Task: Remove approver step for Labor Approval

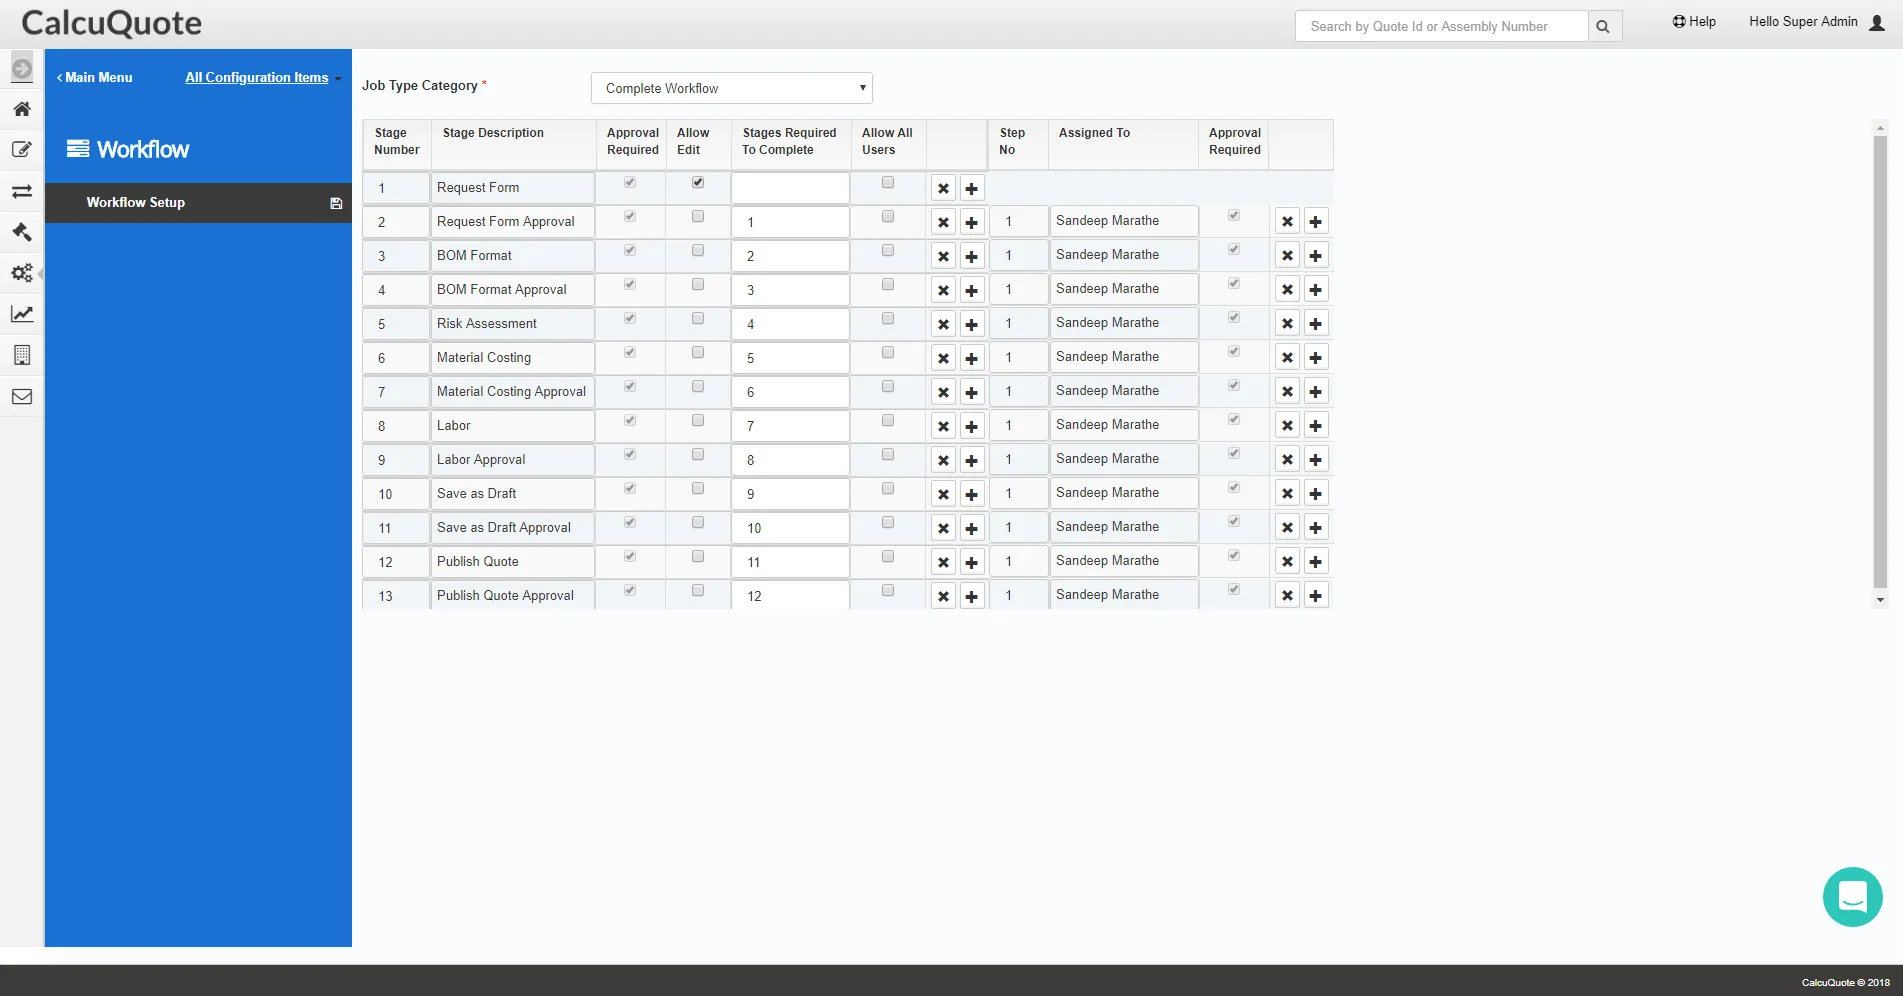Action: pos(1287,460)
